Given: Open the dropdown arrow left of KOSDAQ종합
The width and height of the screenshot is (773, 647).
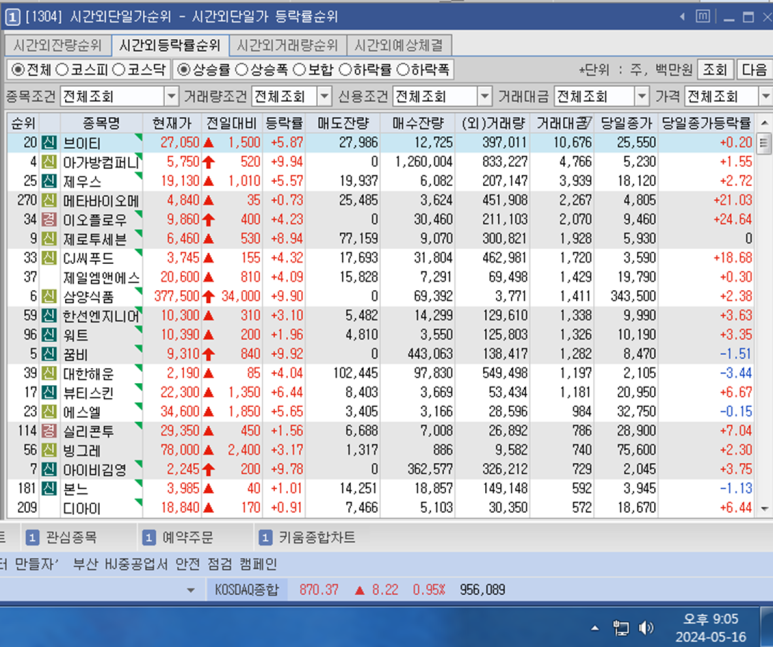Looking at the screenshot, I should click(x=191, y=590).
